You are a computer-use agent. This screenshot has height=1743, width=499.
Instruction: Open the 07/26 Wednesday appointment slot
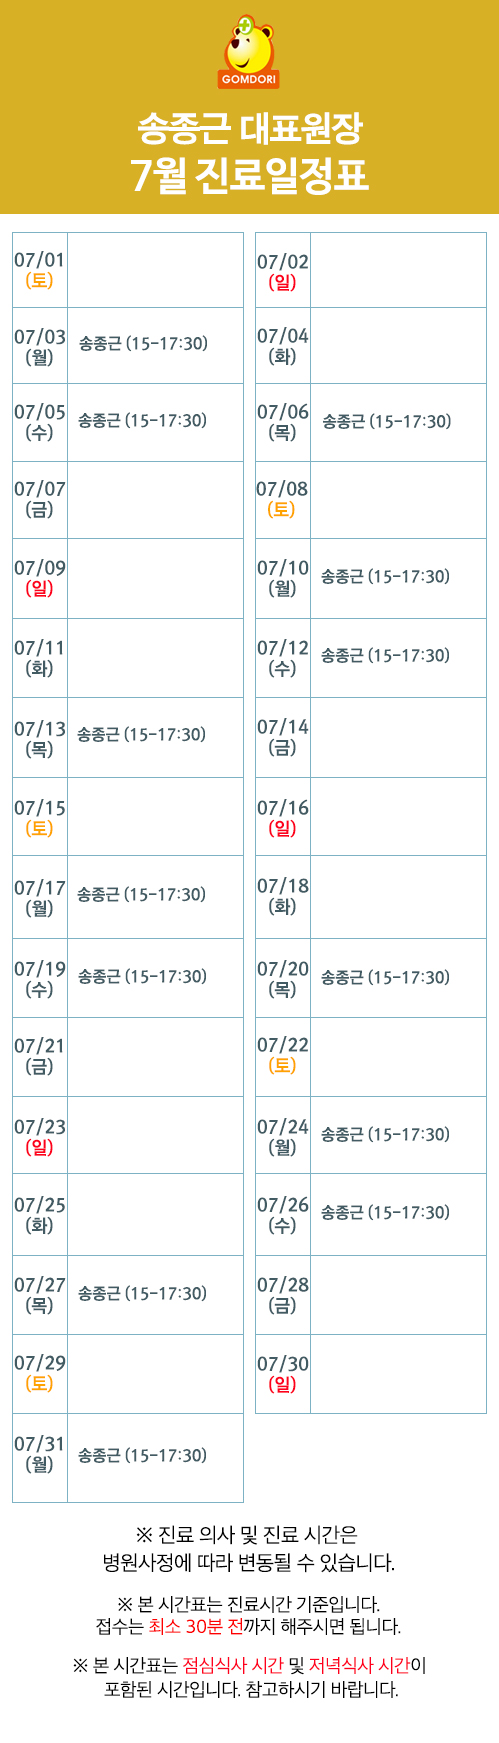[x=385, y=1213]
